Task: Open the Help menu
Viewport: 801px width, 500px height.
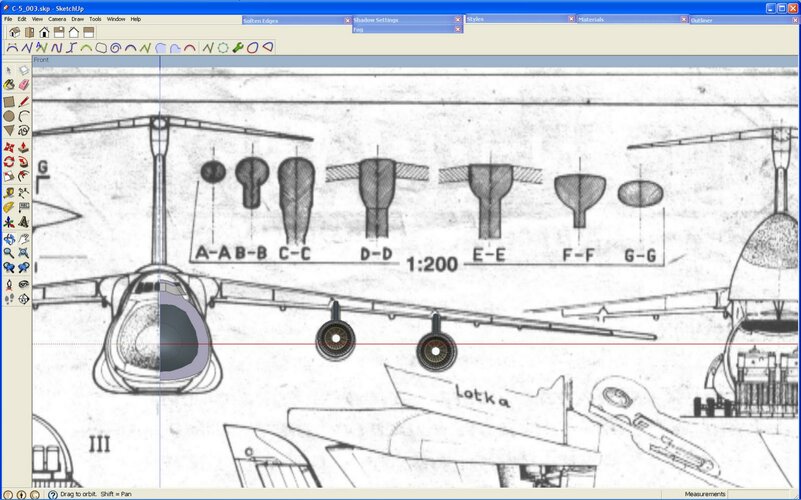Action: [135, 19]
